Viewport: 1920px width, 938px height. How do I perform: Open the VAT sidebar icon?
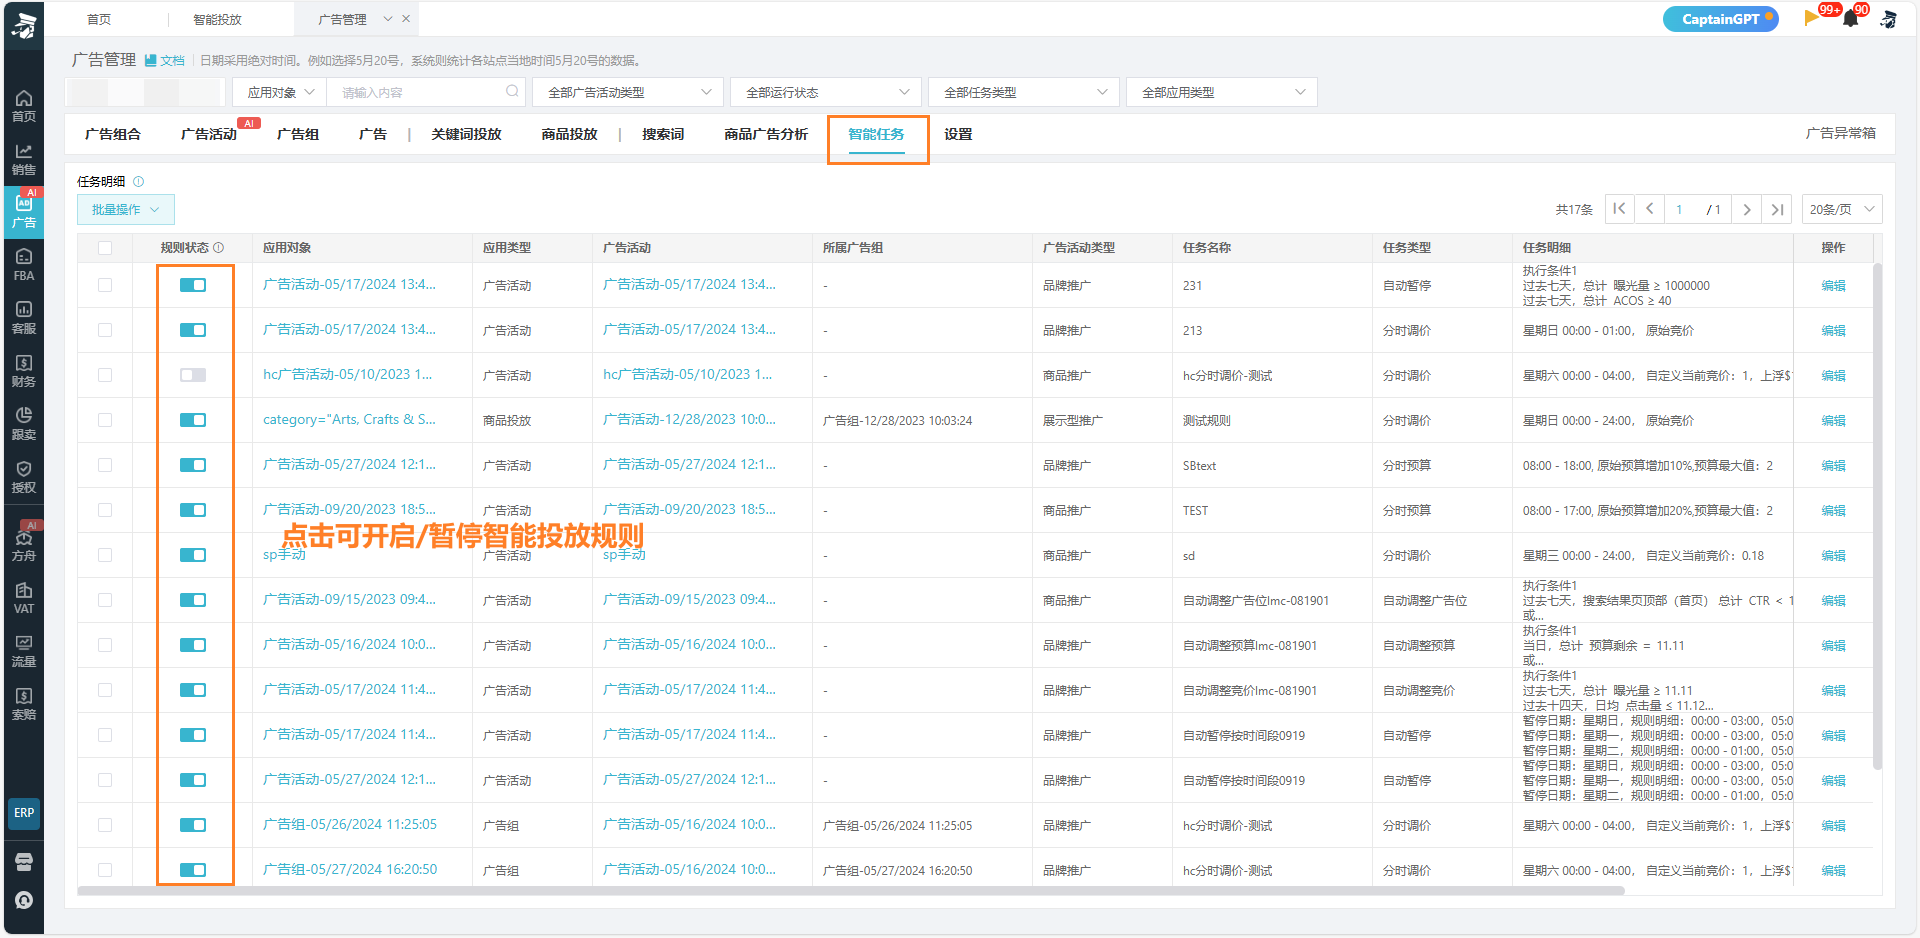[x=24, y=597]
